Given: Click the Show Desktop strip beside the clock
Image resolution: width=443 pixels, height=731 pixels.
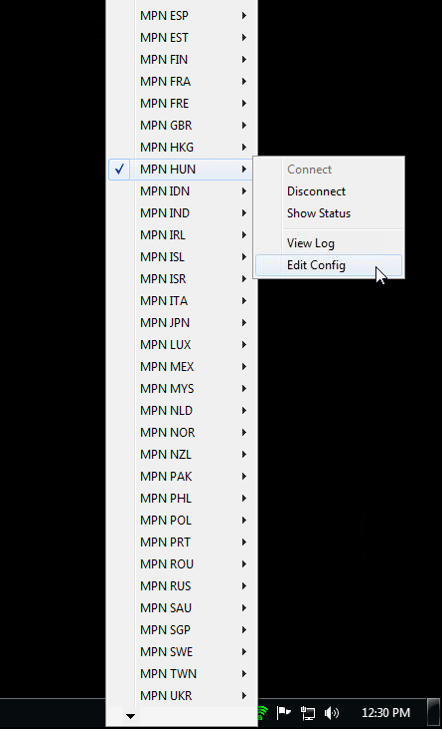Looking at the screenshot, I should pos(434,712).
